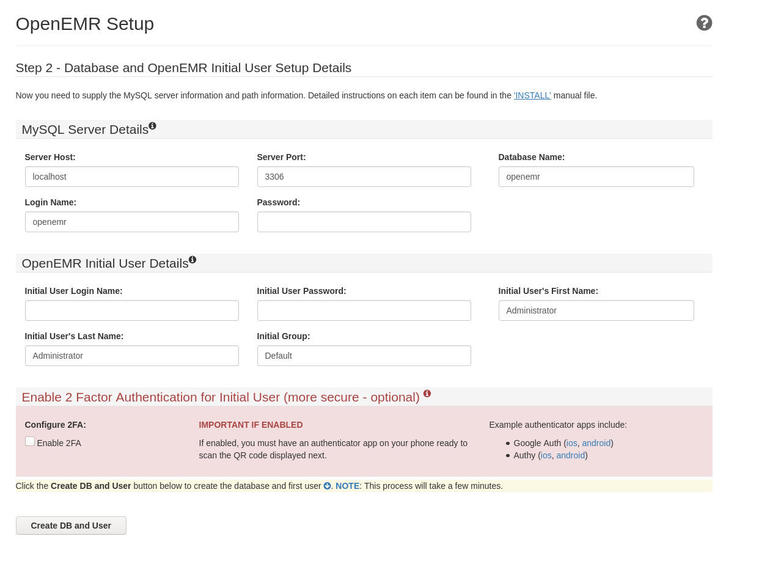Click the 'Step 2 - Database and OpenEMR Initial User Setup Details' heading

coord(184,68)
